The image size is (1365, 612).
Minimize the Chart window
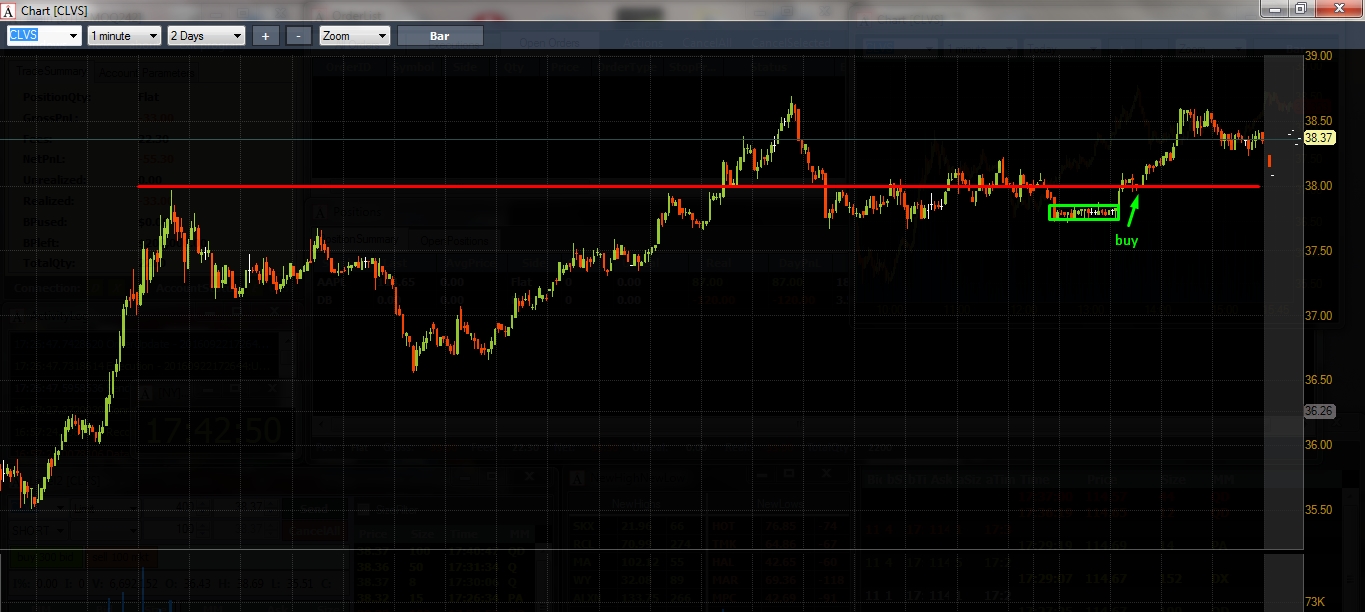point(1273,8)
